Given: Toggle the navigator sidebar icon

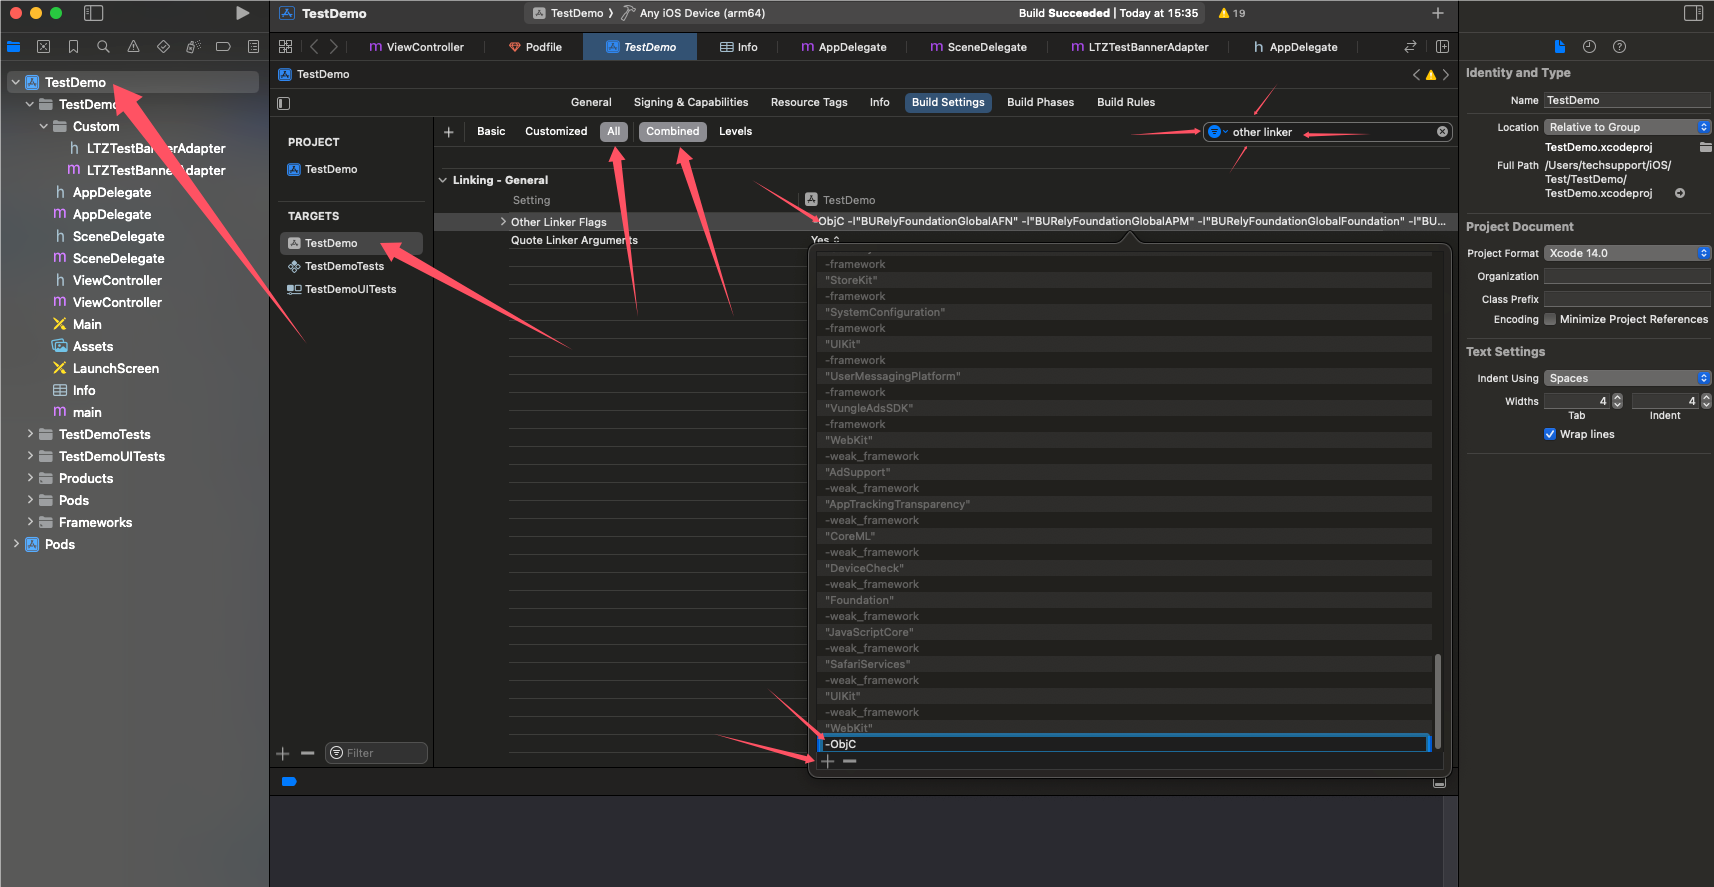Looking at the screenshot, I should tap(93, 13).
